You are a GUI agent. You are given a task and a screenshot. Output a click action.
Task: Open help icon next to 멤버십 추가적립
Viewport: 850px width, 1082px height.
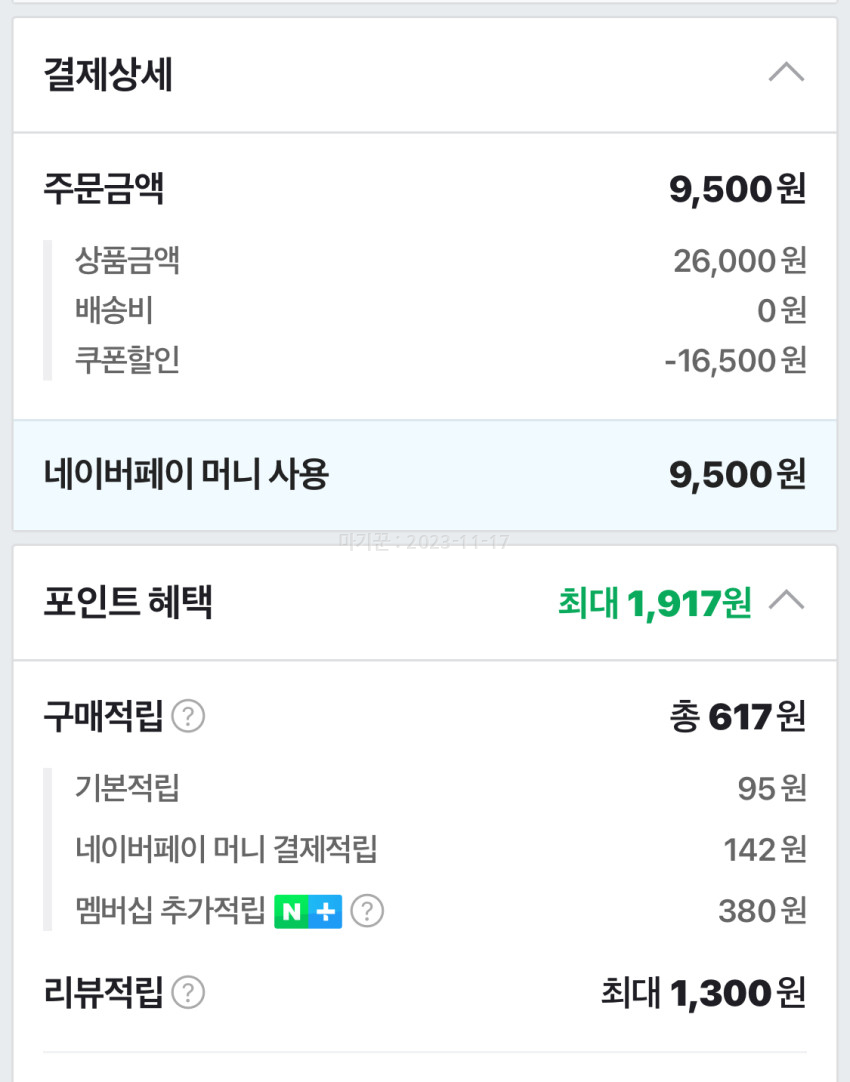click(x=367, y=911)
